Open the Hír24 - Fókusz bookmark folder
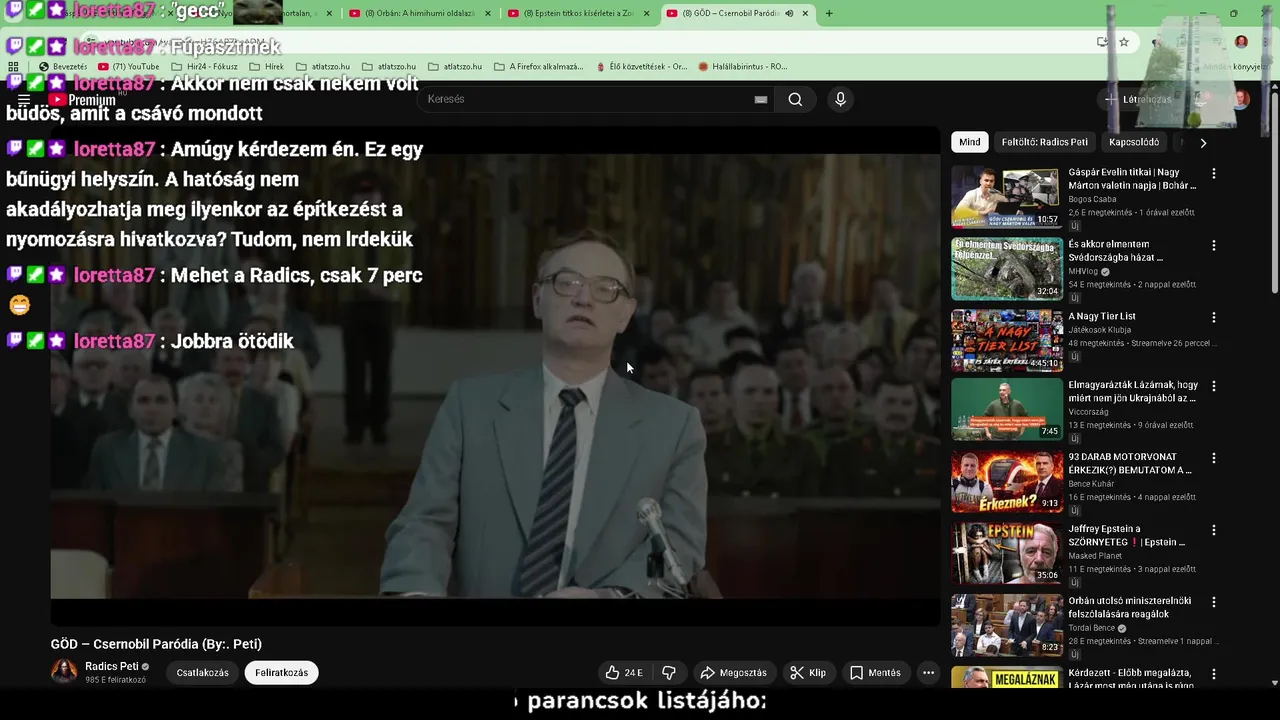Image resolution: width=1280 pixels, height=720 pixels. [x=204, y=66]
